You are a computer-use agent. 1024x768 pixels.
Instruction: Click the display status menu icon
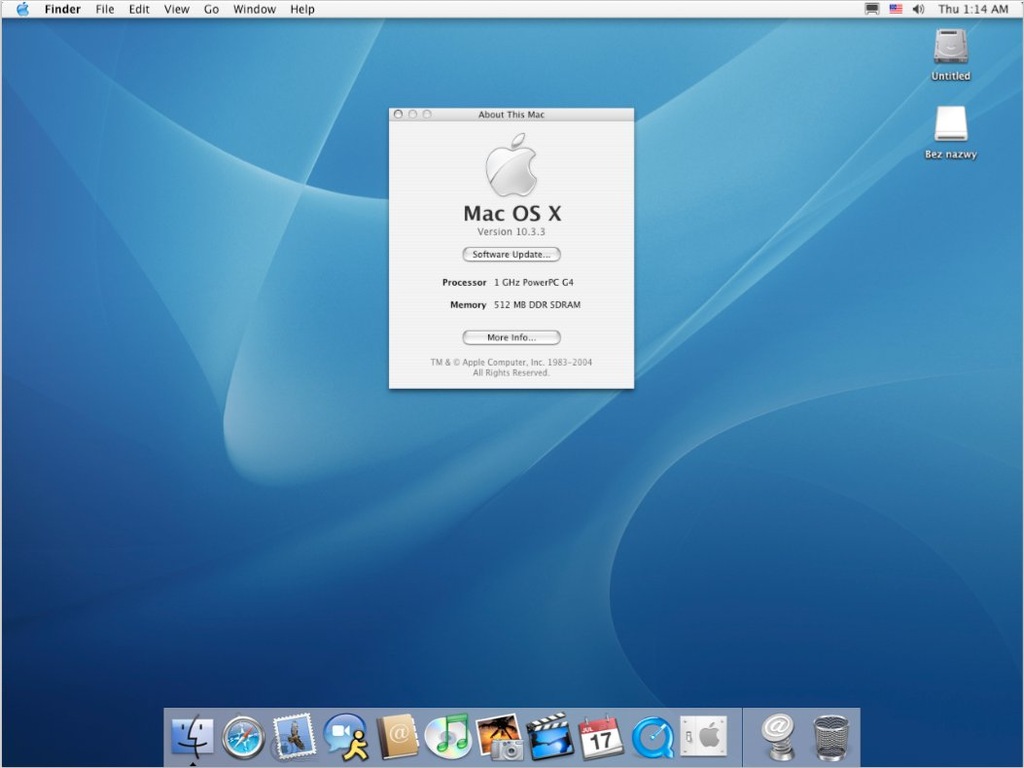click(872, 9)
